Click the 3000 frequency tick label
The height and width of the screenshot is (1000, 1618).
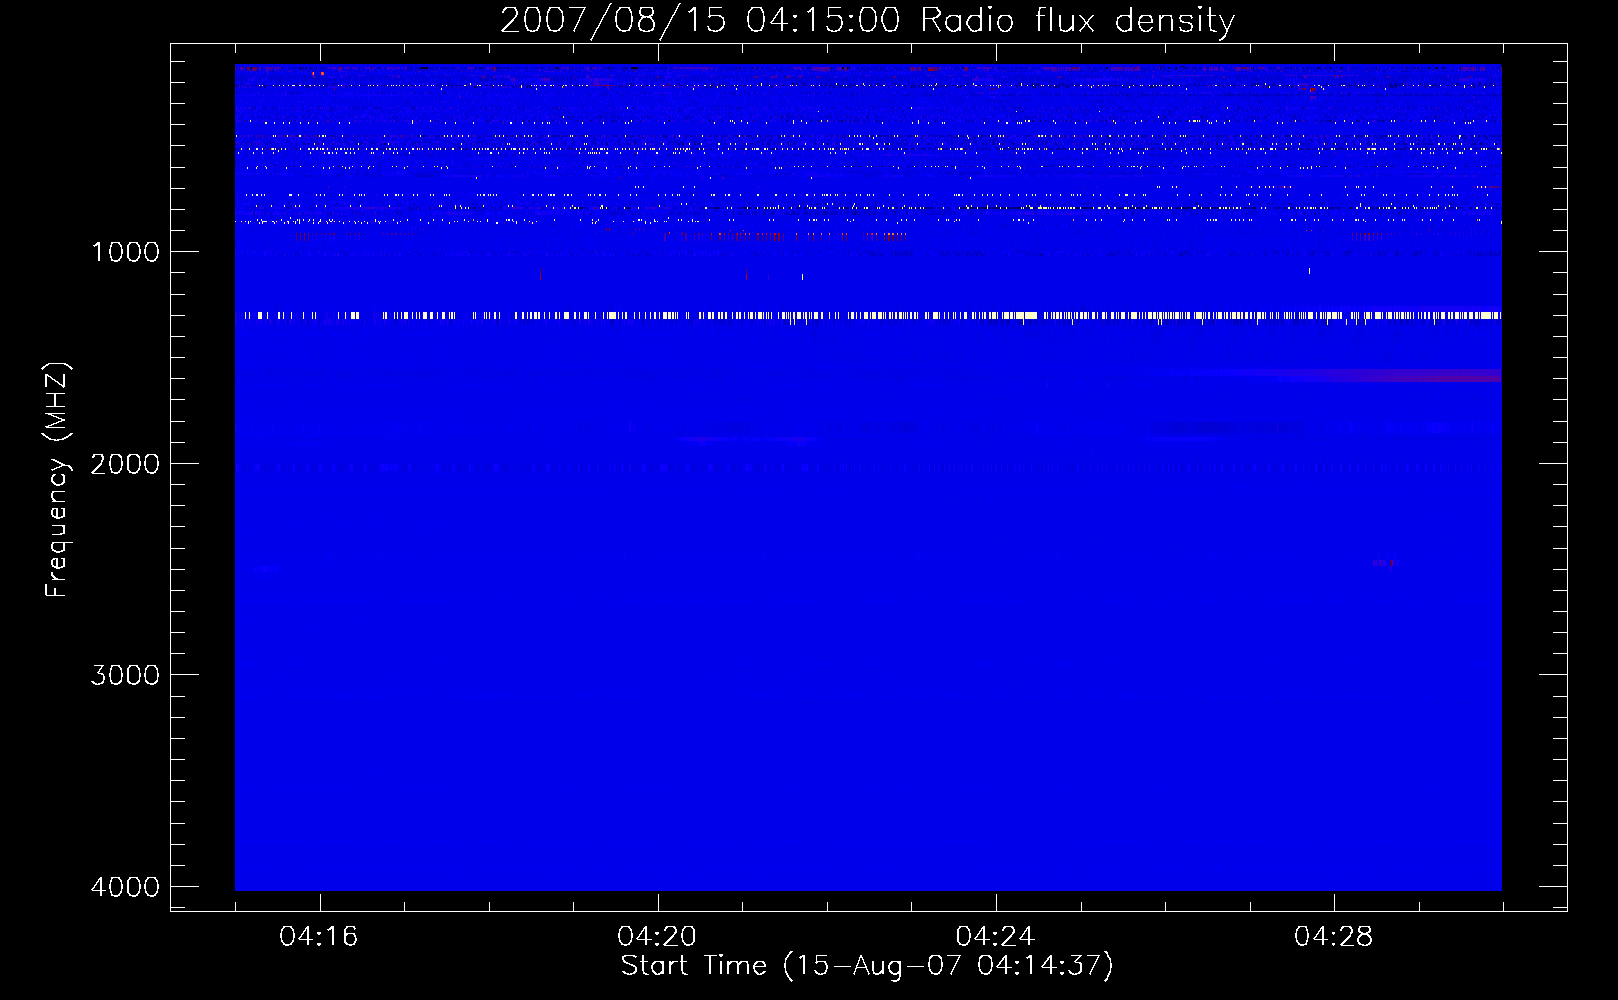125,675
